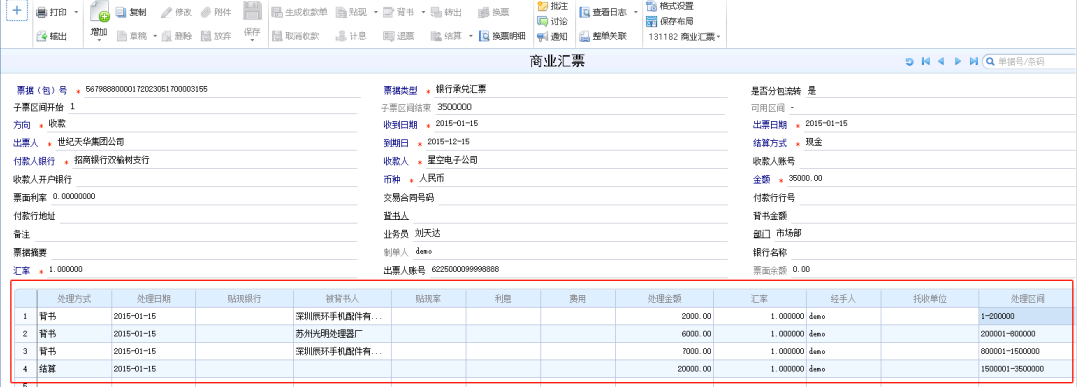Screen dimensions: 1079x387
Task: Expand the 增加 dropdown arrow
Action: pyautogui.click(x=99, y=41)
